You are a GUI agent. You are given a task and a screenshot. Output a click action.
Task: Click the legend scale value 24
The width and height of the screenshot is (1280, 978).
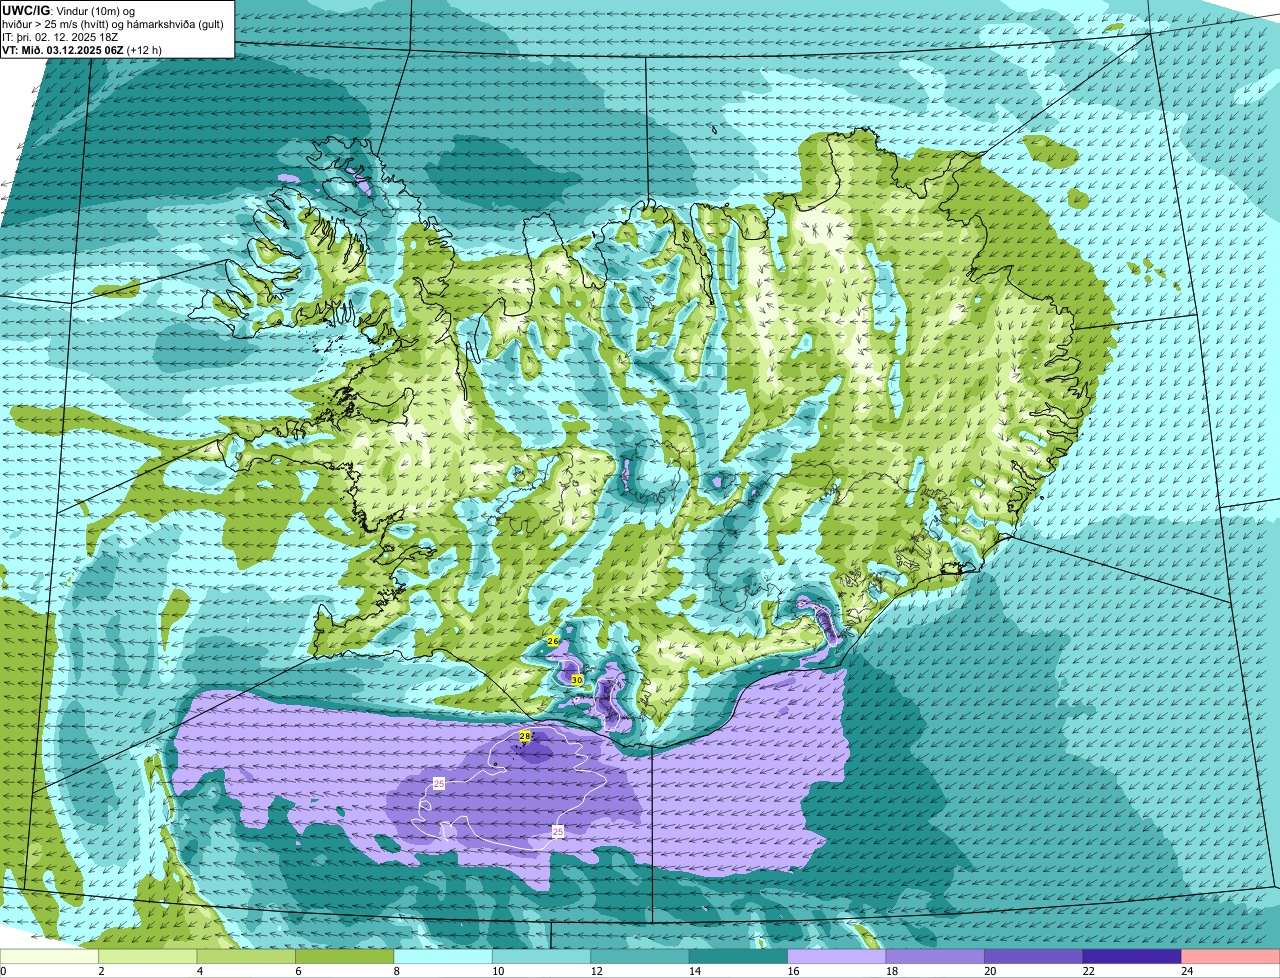click(x=1186, y=971)
